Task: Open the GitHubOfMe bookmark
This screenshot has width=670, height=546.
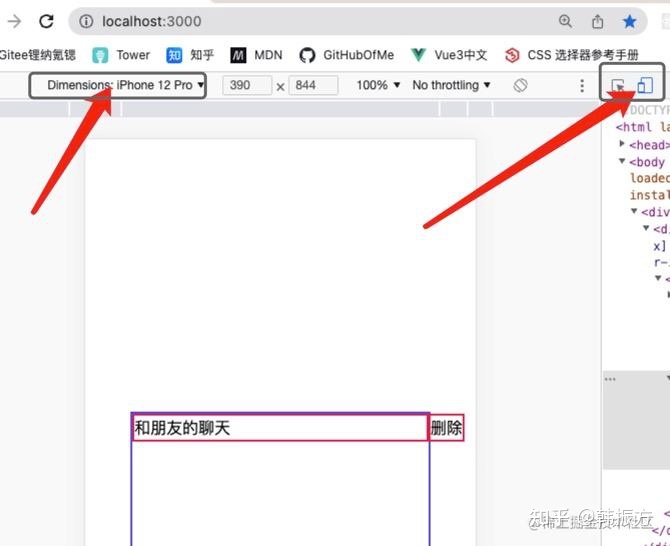Action: coord(347,55)
